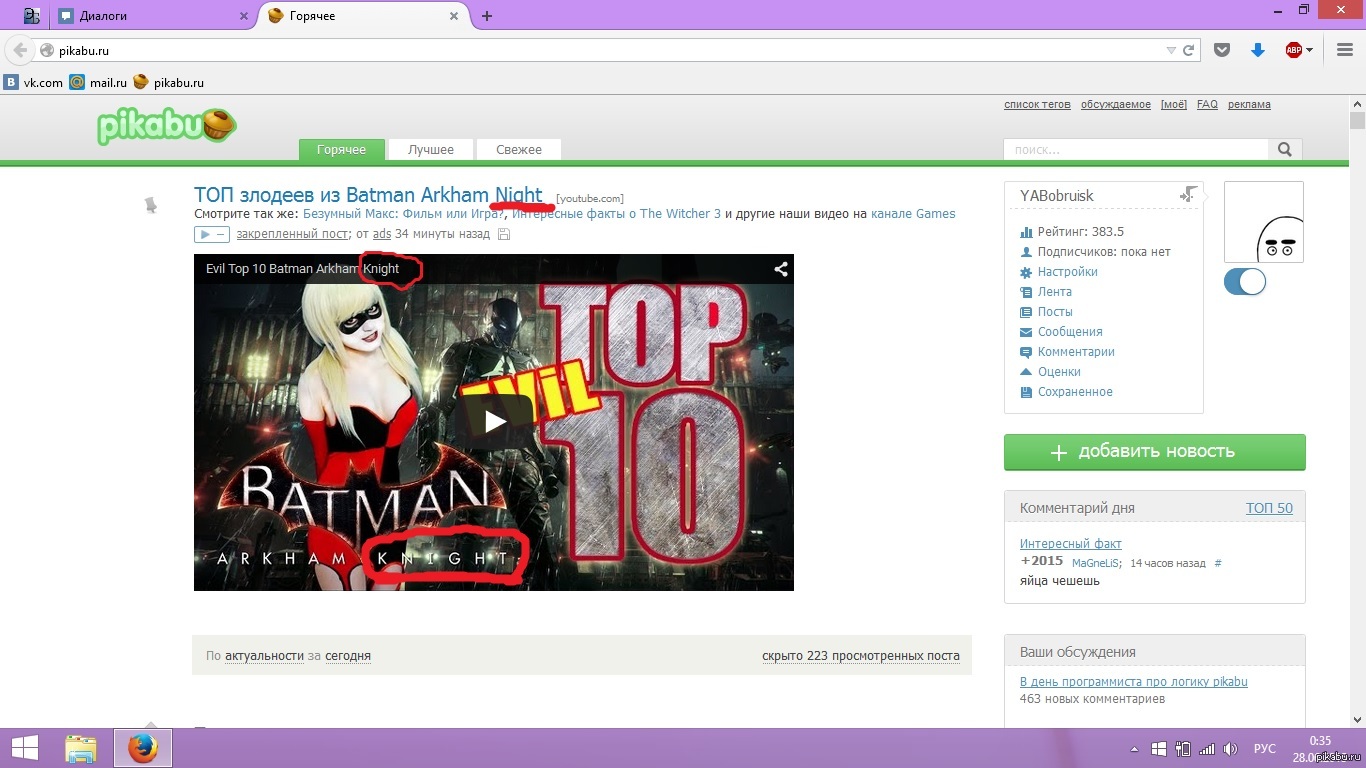Open the FAQ link
This screenshot has height=768, width=1366.
pos(1207,104)
